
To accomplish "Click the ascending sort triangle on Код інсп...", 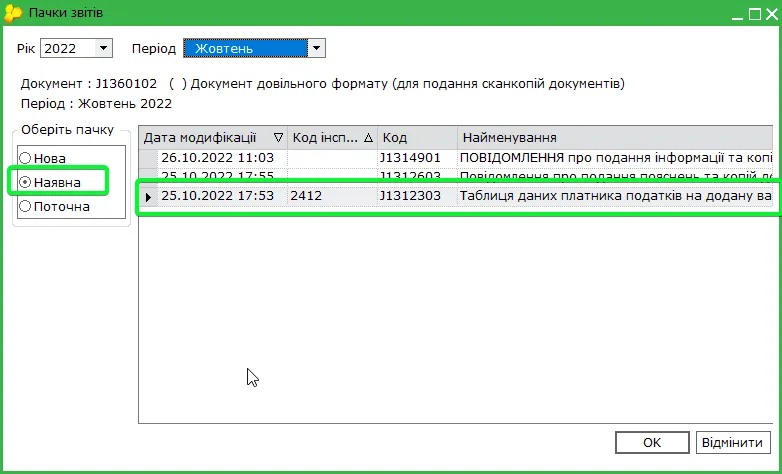I will (368, 138).
